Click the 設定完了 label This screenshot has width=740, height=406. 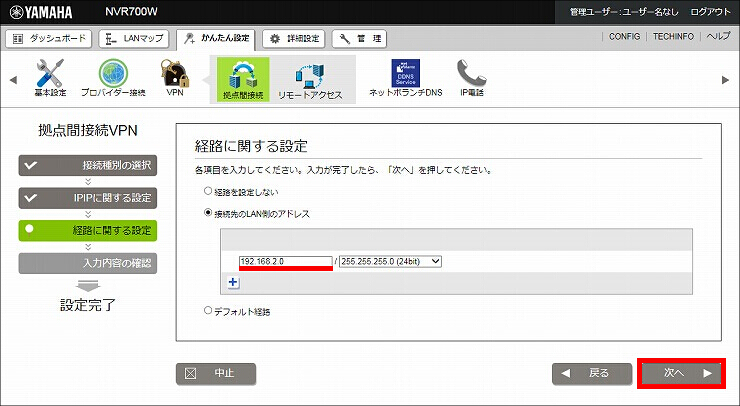click(x=88, y=305)
